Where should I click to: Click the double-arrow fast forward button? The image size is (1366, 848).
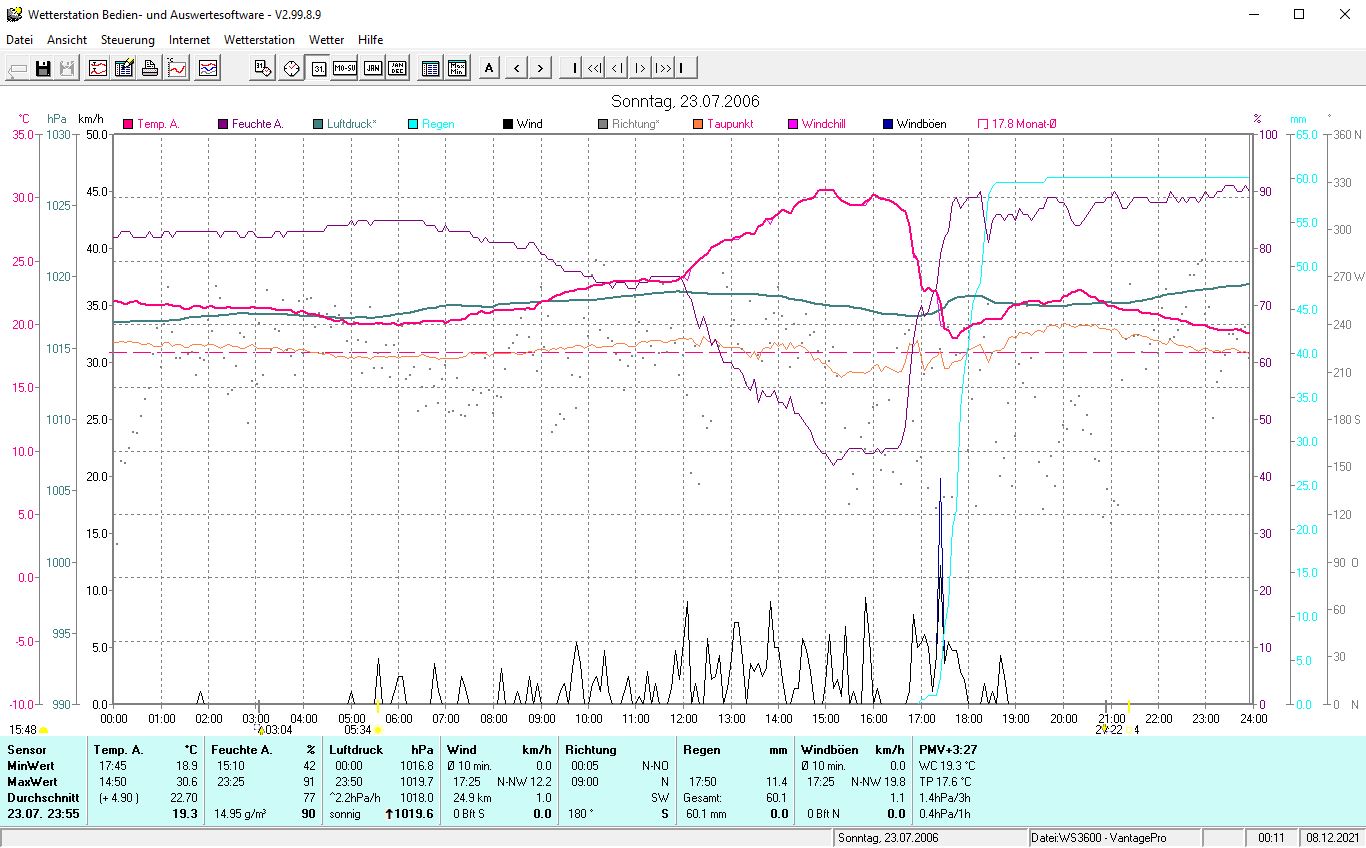(662, 68)
